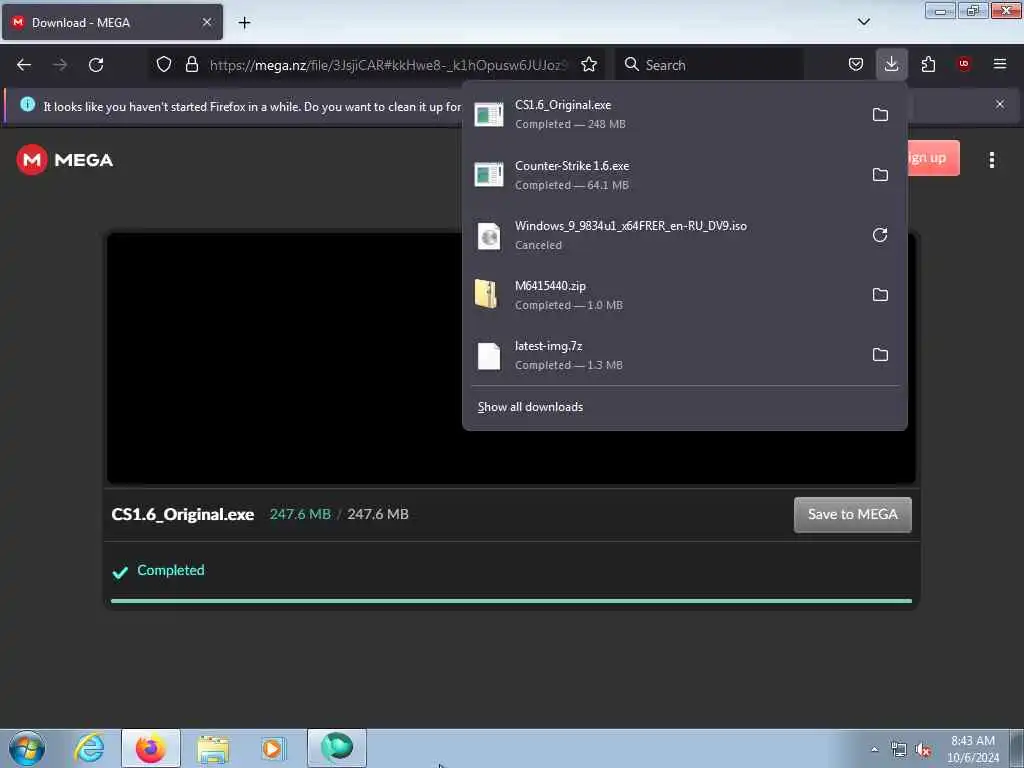
Task: Retry the canceled Windows ISO download
Action: pos(880,235)
